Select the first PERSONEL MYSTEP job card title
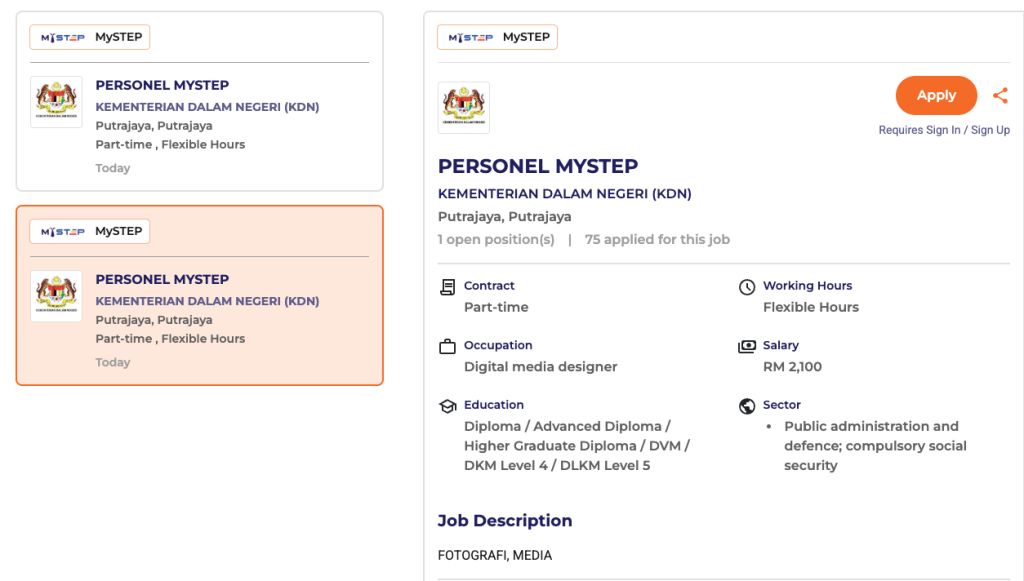Screen dimensions: 1024x581 coord(162,86)
